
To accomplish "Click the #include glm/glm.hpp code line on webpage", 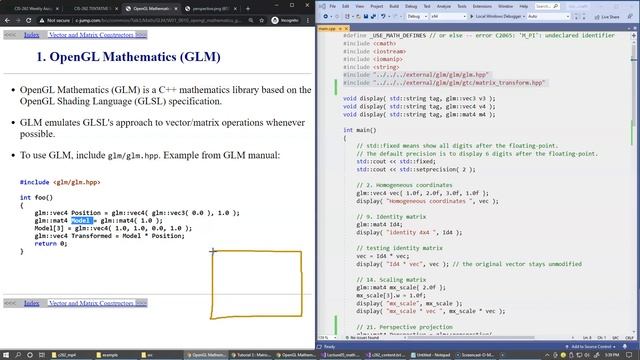I will tap(60, 182).
